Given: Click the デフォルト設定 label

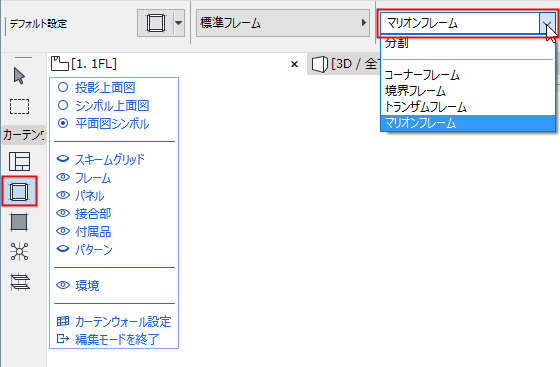Looking at the screenshot, I should click(38, 24).
